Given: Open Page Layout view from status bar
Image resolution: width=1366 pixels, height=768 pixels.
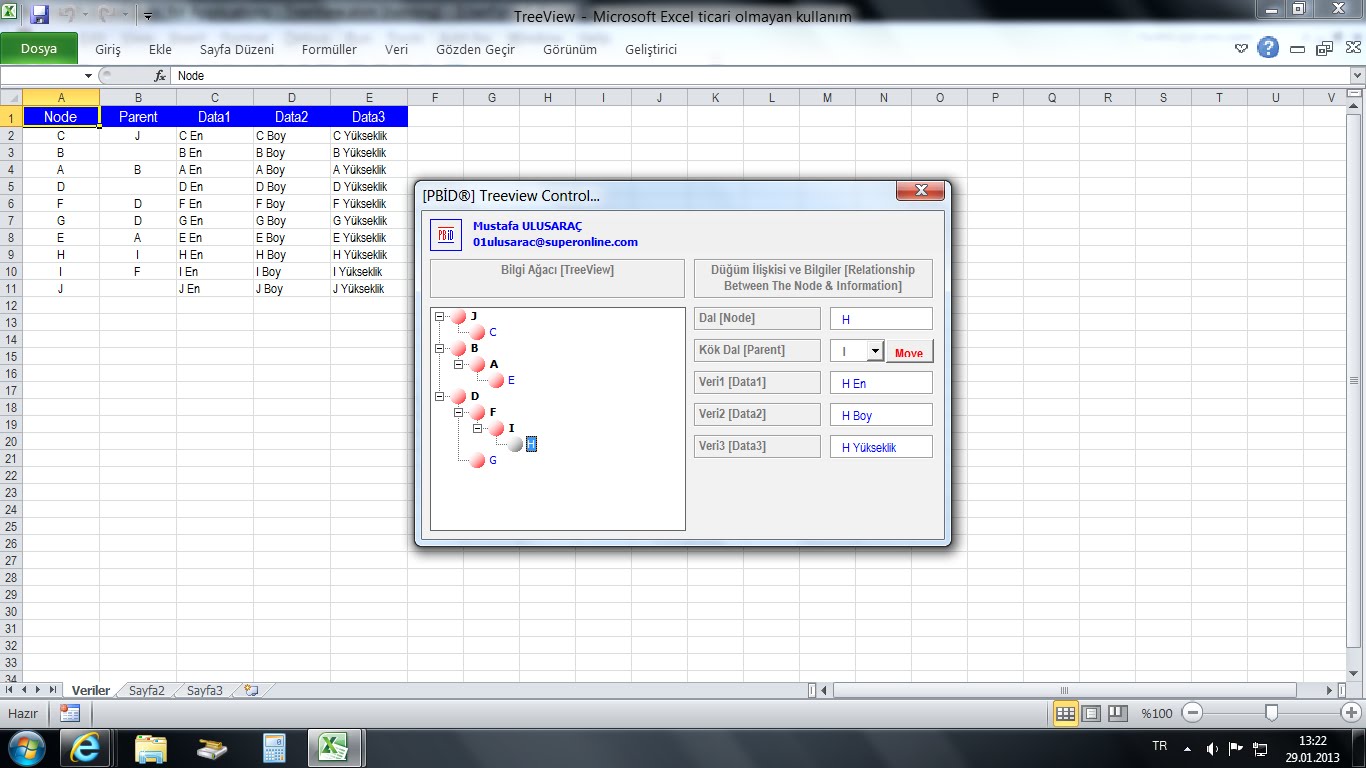Looking at the screenshot, I should coord(1092,712).
